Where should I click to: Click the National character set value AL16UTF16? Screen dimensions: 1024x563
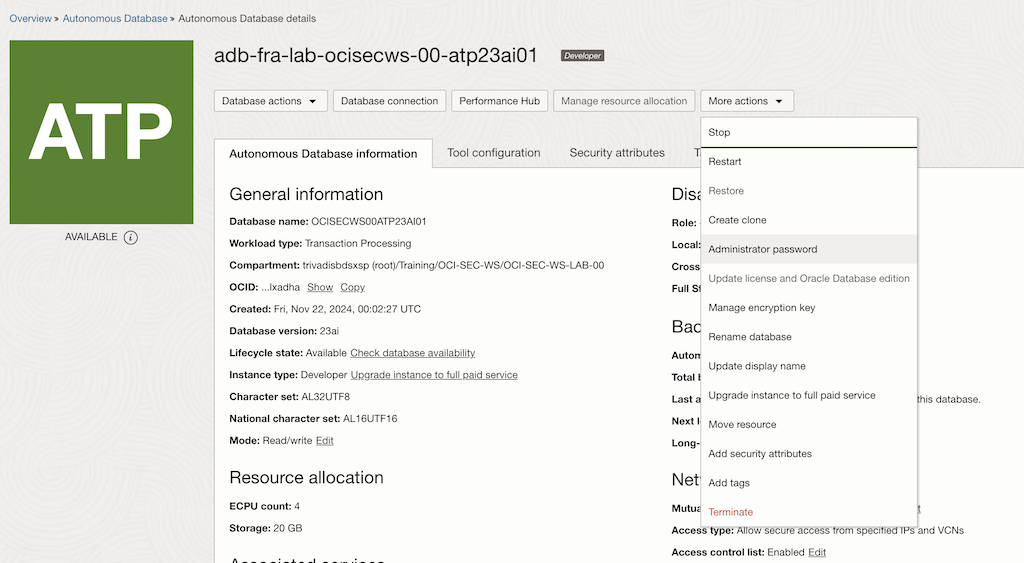(x=370, y=419)
